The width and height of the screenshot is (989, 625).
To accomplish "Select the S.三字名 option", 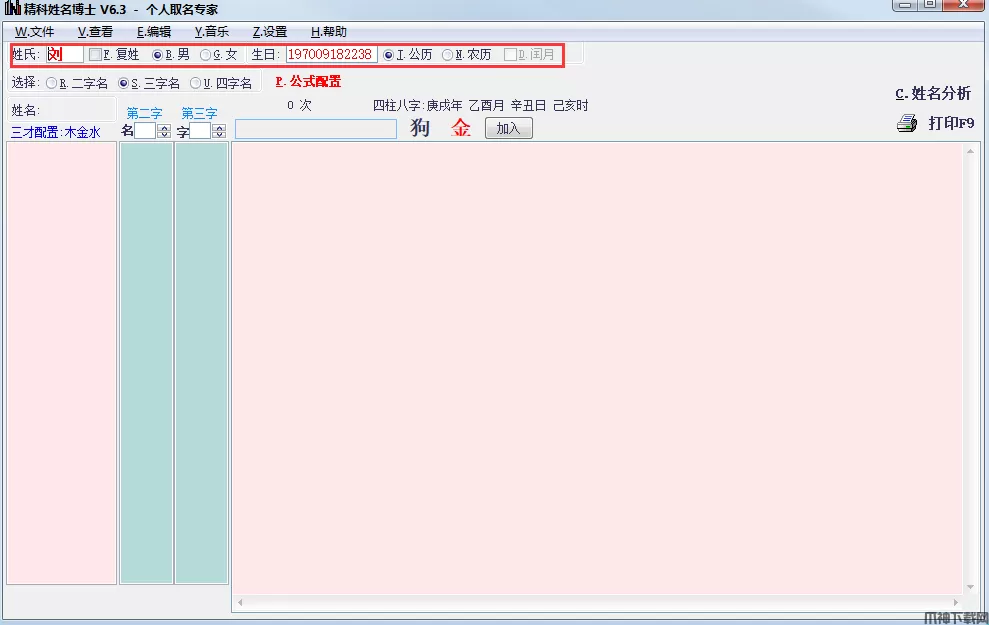I will pos(124,83).
